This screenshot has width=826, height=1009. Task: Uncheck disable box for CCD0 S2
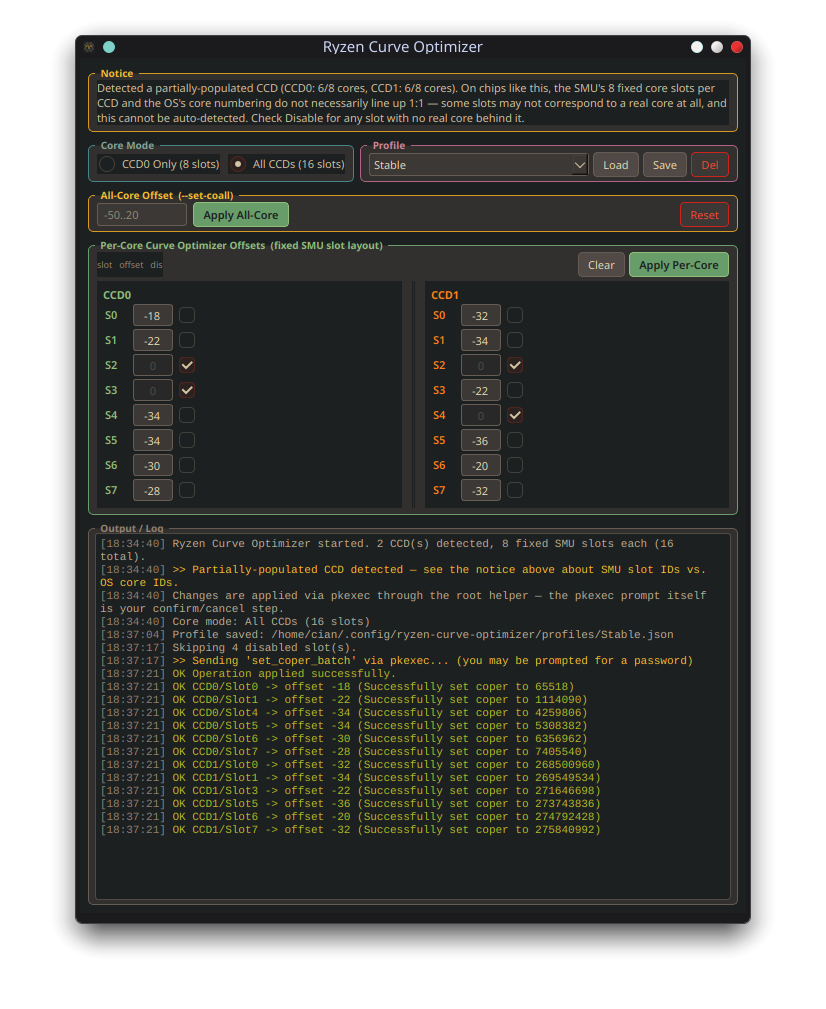(x=187, y=365)
